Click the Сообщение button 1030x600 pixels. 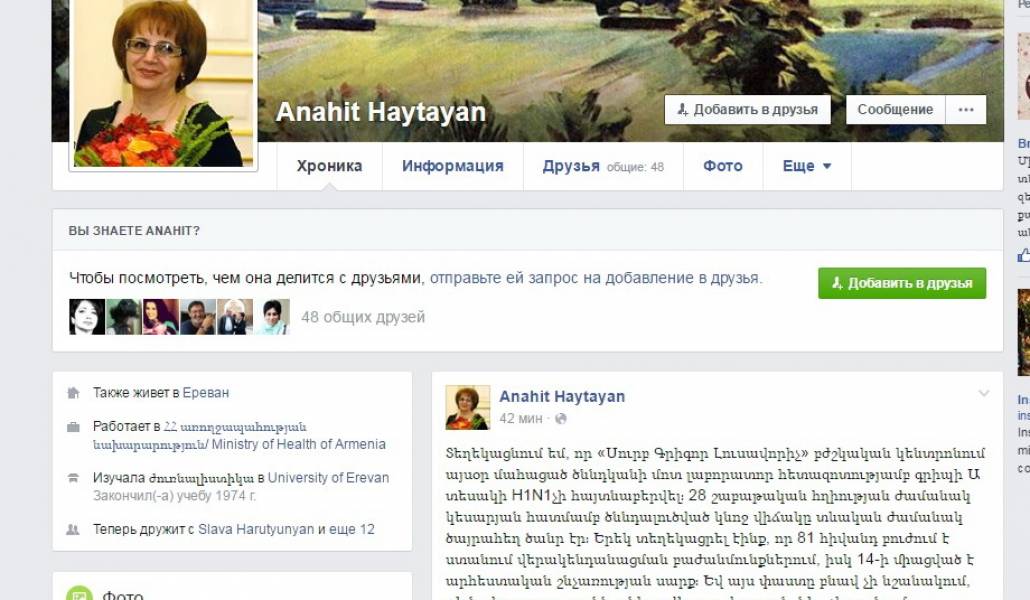point(895,110)
